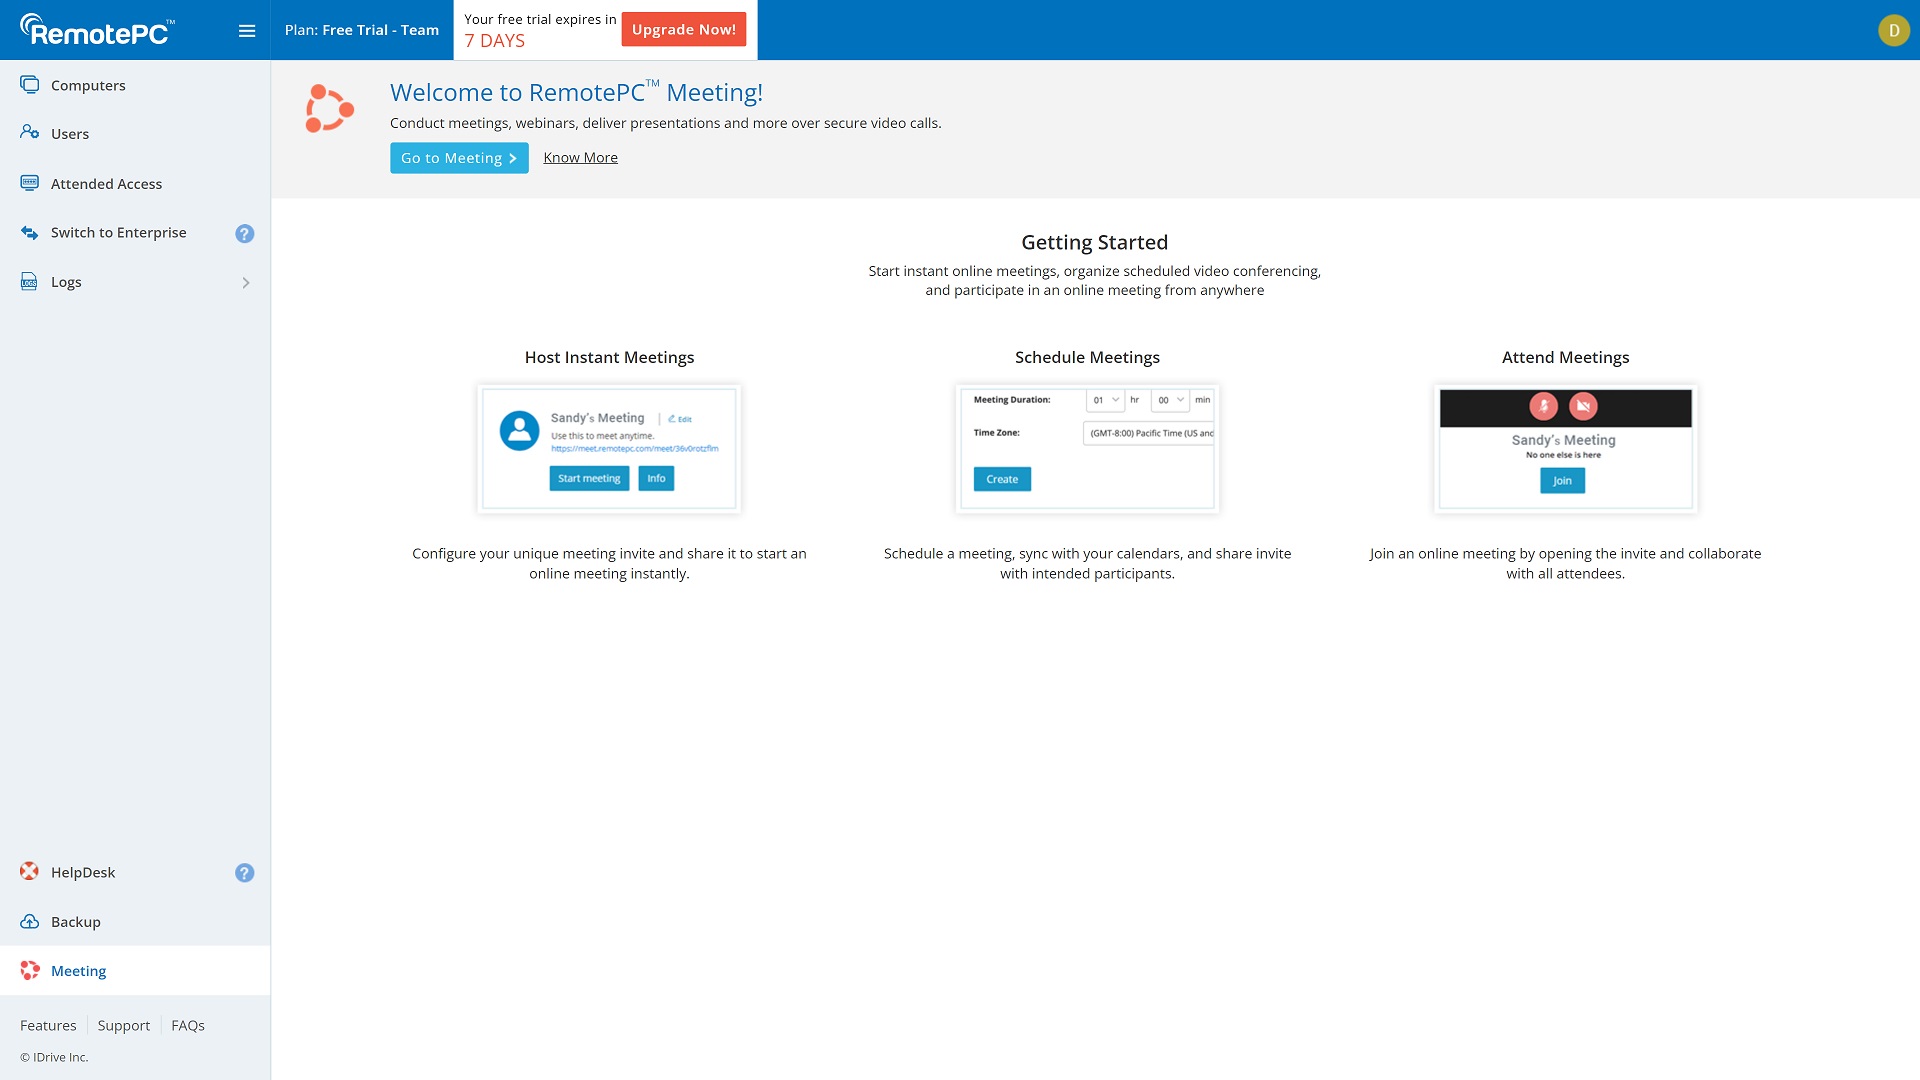Screen dimensions: 1920x1080
Task: Open the Know More link
Action: (580, 158)
